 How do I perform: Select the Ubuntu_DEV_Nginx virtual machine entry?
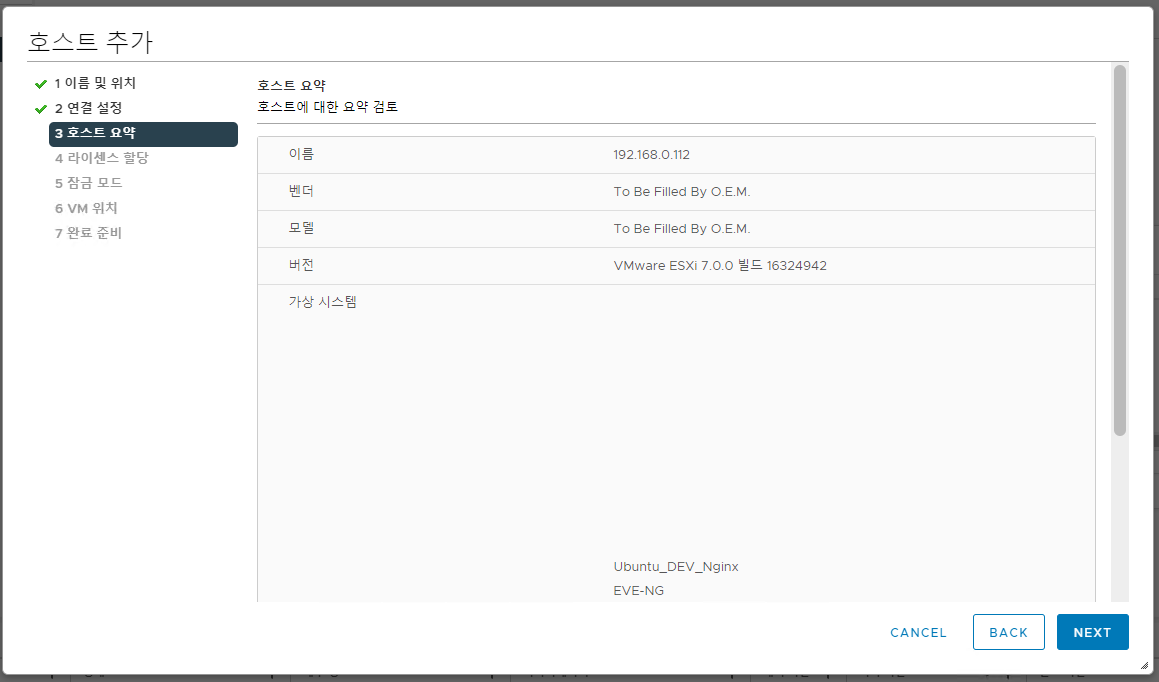[x=676, y=567]
